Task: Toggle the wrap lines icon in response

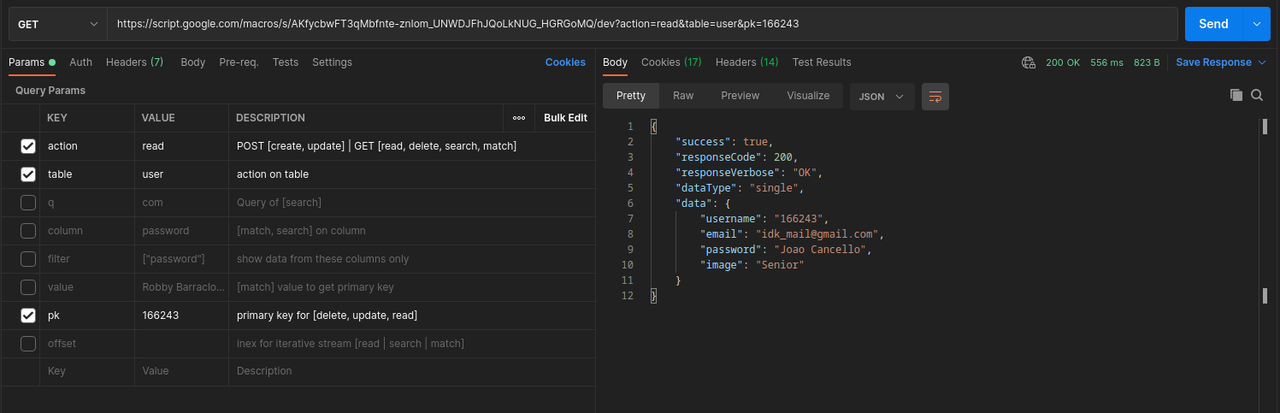Action: click(x=935, y=96)
